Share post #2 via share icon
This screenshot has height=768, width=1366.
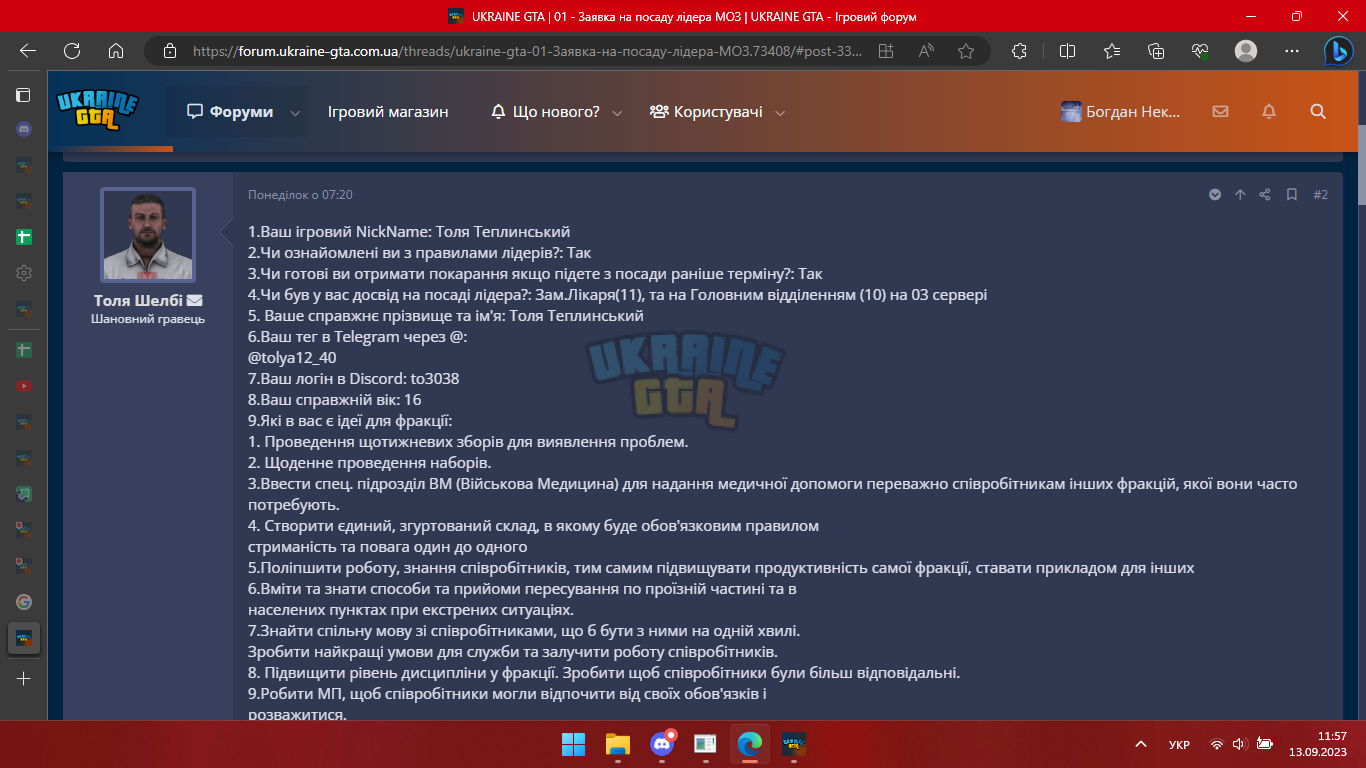pos(1265,195)
